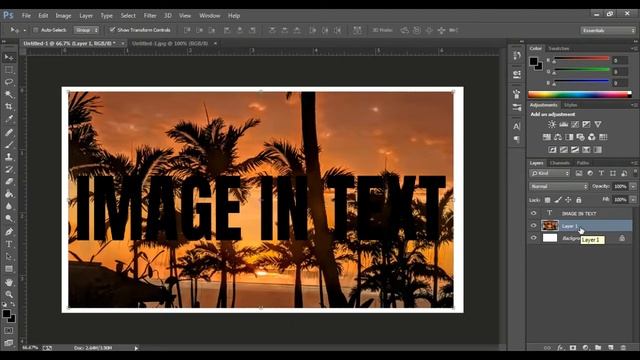Select the Crop tool
640x360 pixels.
point(9,107)
